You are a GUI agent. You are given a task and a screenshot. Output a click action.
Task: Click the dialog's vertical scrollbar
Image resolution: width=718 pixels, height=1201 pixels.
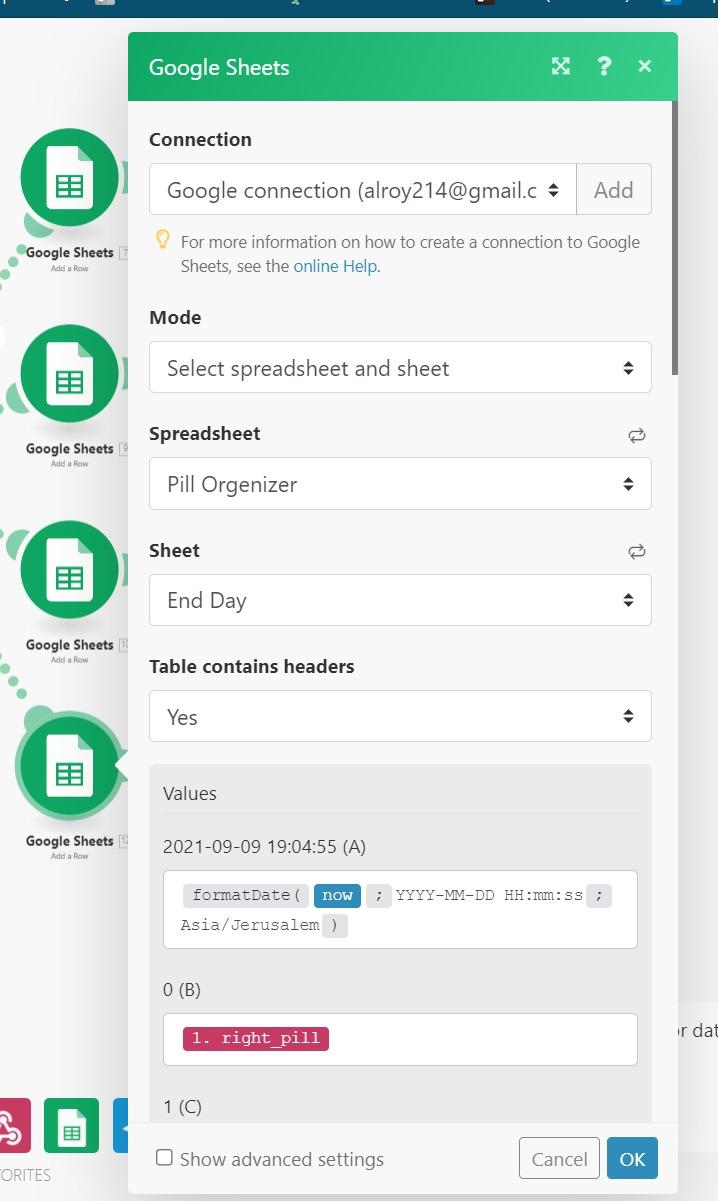point(674,237)
